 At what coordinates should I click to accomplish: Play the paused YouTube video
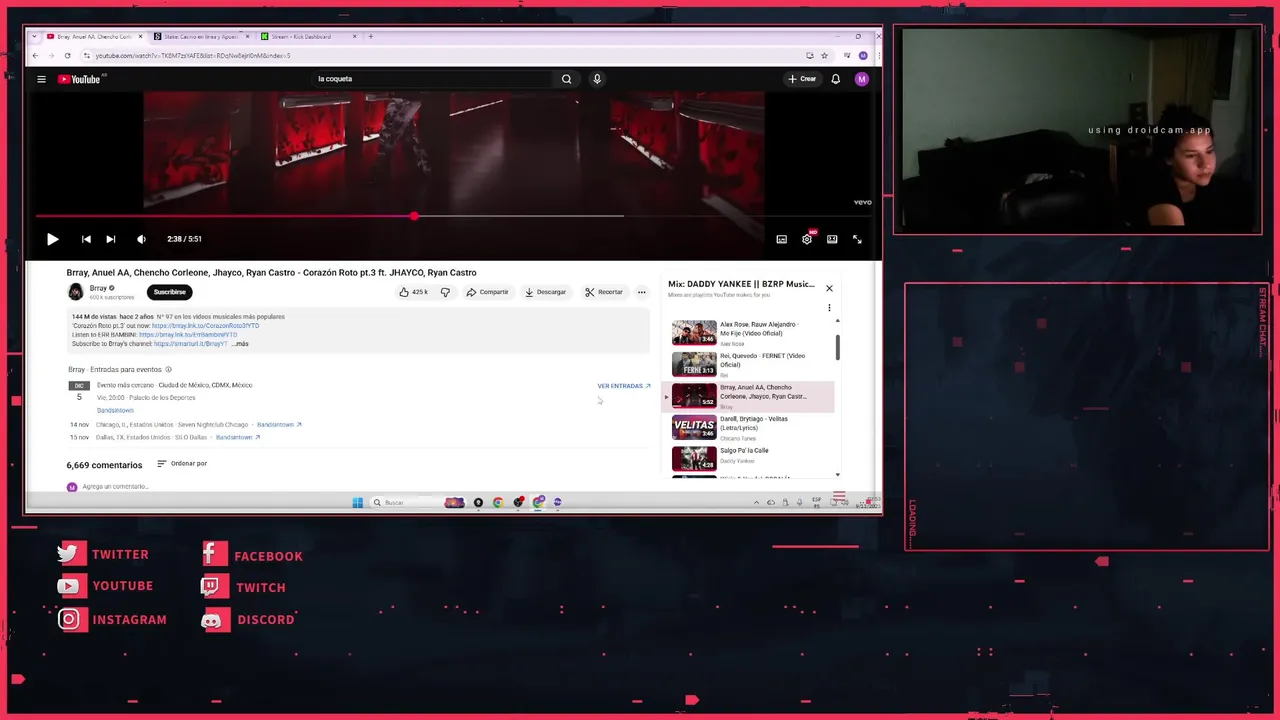tap(52, 239)
